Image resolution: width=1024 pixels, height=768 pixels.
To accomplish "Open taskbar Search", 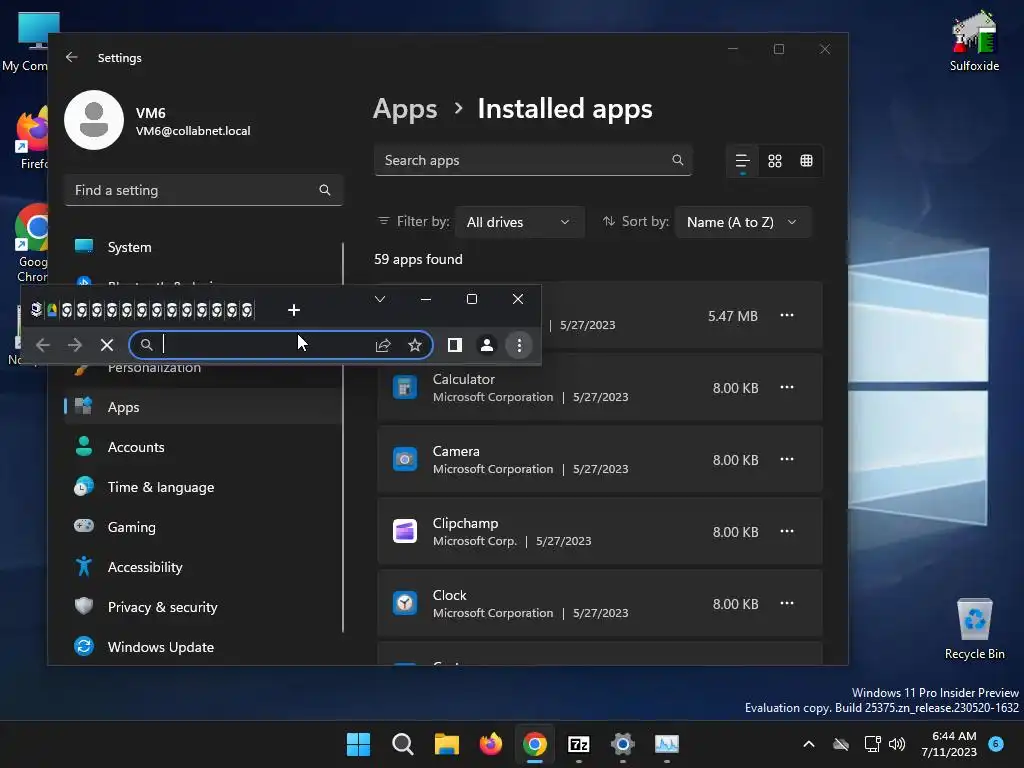I will point(402,744).
